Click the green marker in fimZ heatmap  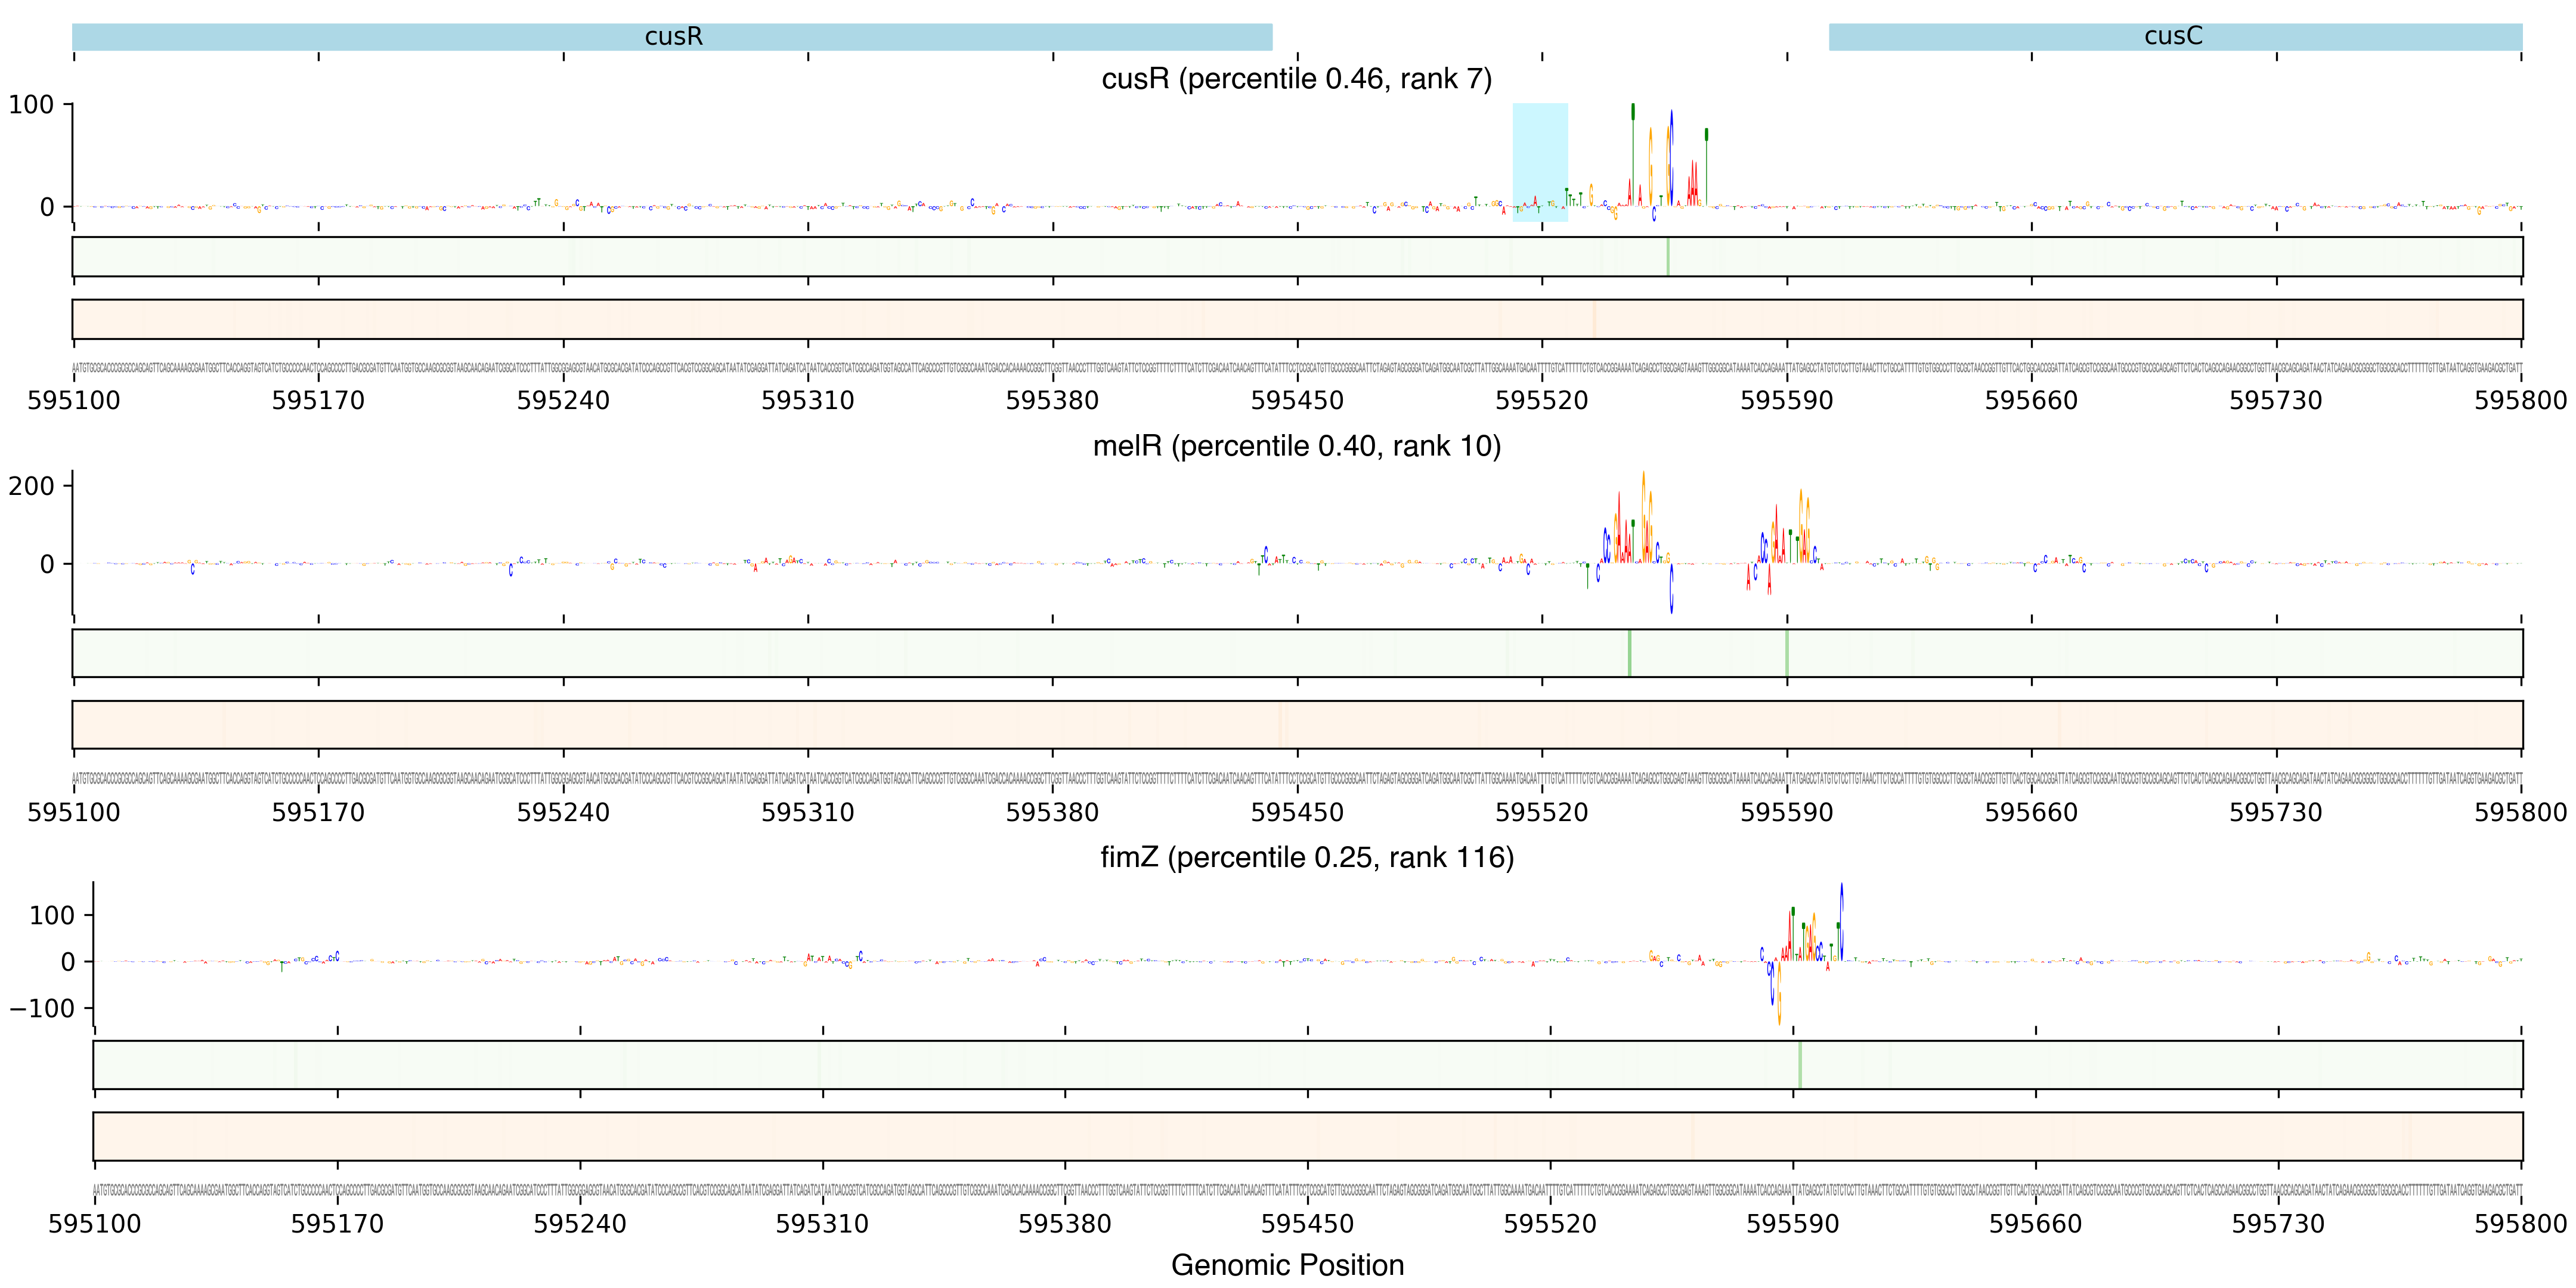[1800, 1065]
